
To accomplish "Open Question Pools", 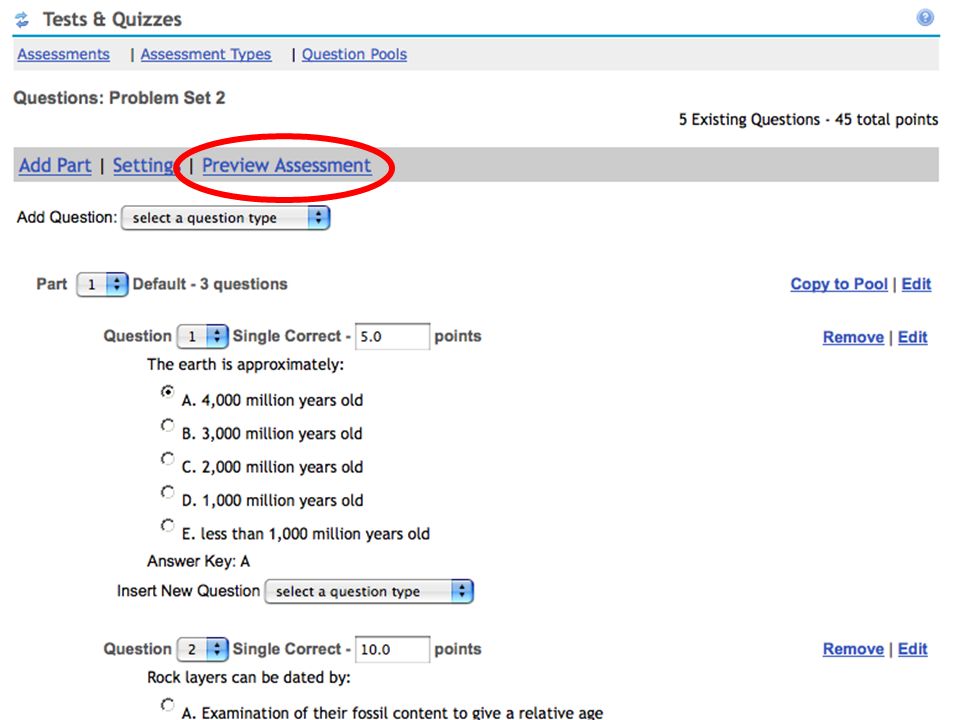I will point(354,54).
